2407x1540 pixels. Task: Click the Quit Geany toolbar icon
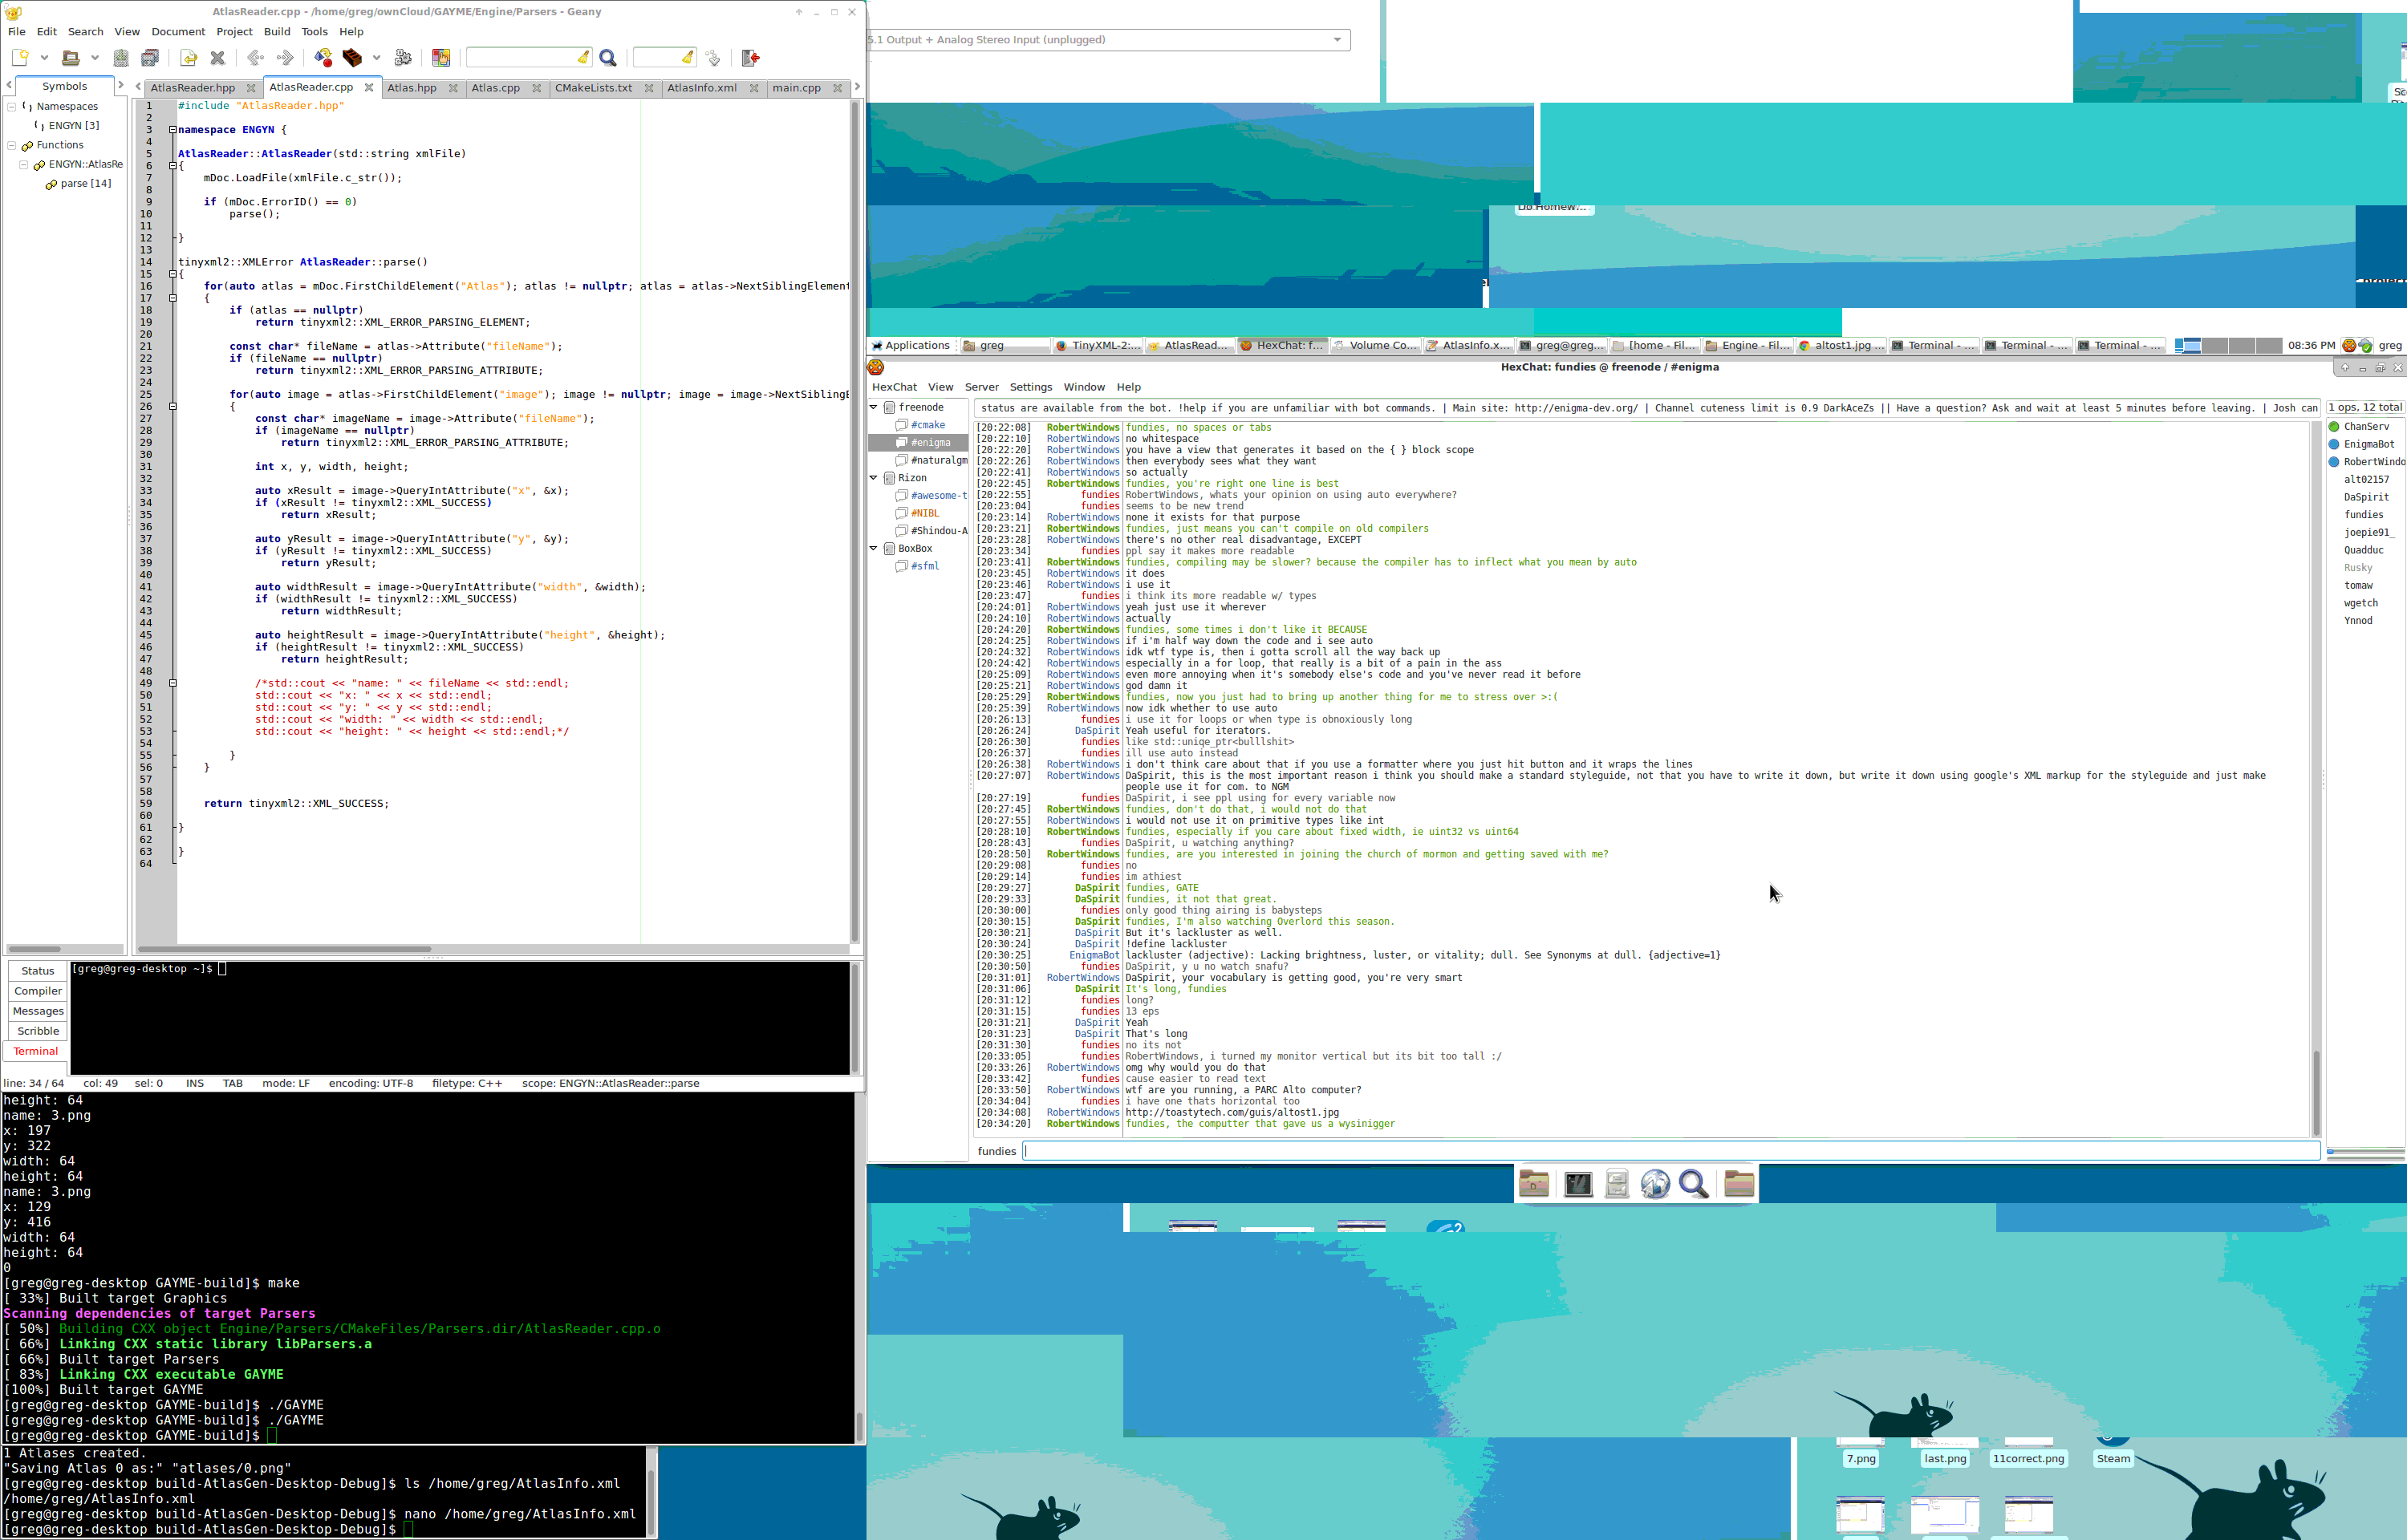[750, 58]
